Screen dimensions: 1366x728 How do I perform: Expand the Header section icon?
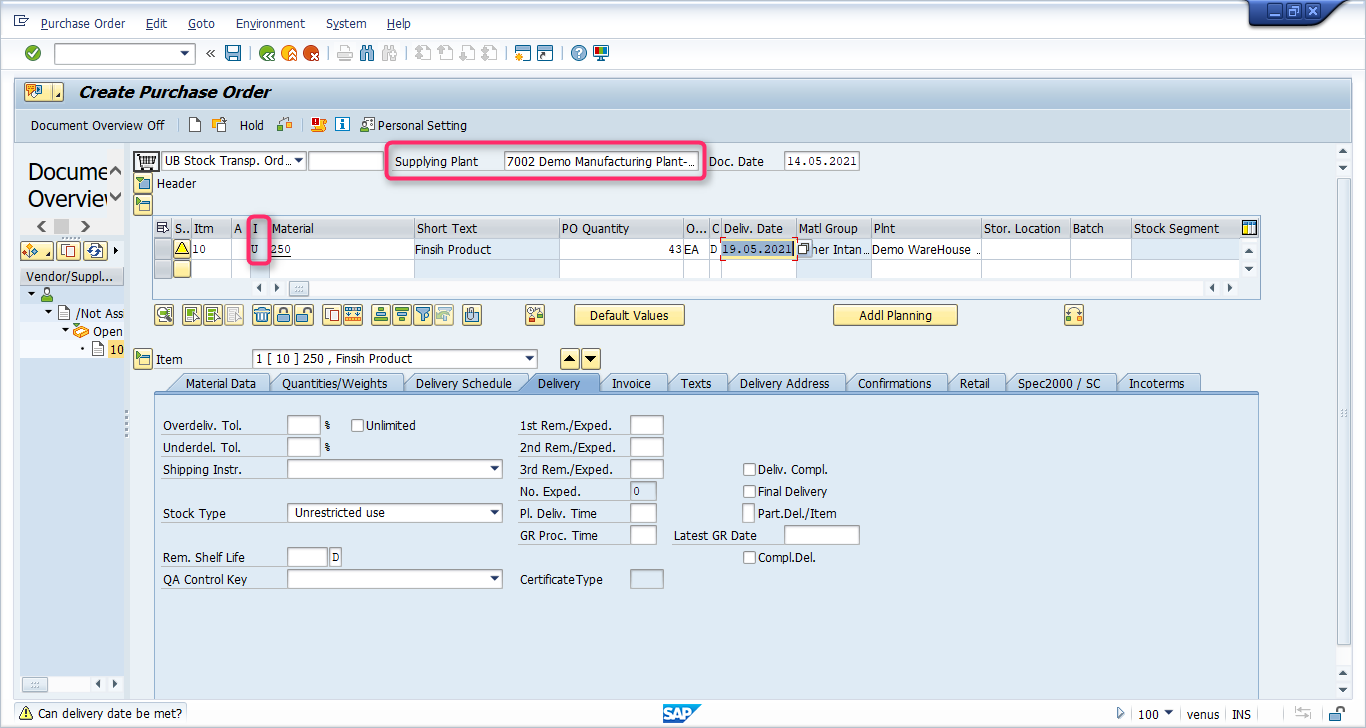tap(143, 184)
